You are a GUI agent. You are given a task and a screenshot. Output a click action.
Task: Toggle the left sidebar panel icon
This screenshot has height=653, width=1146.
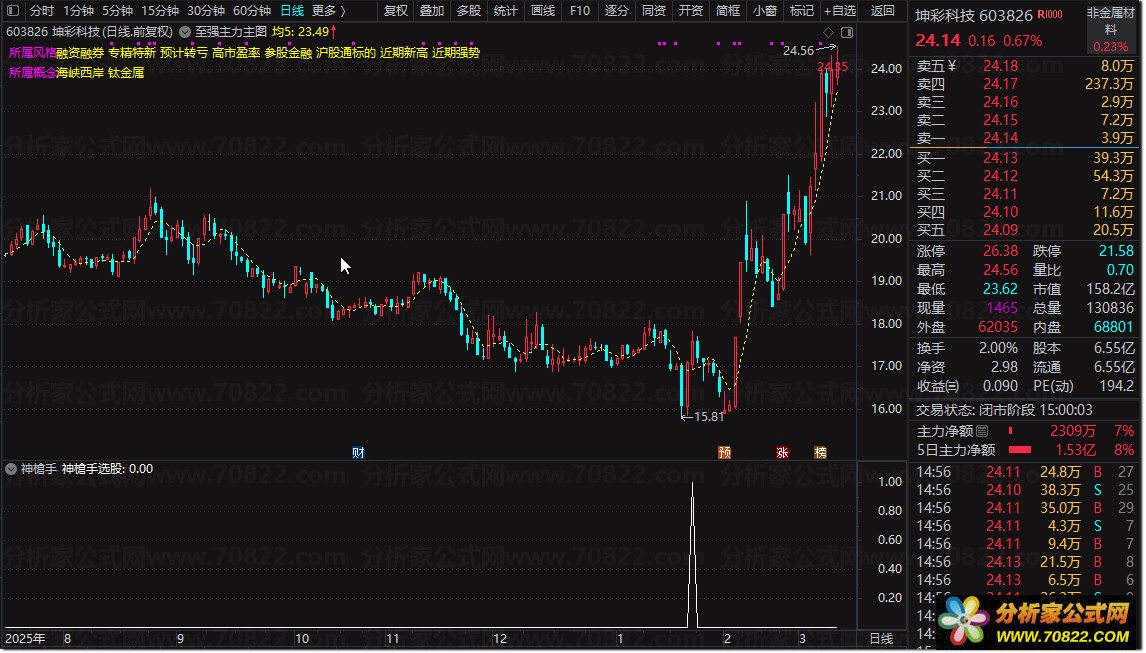click(x=12, y=10)
